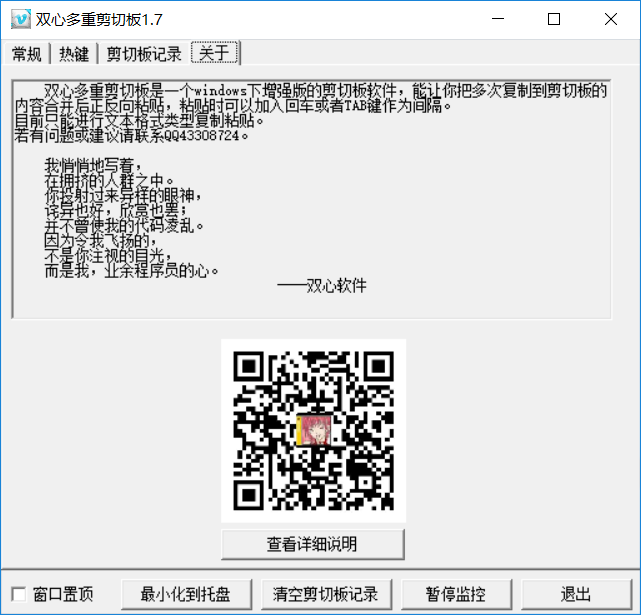This screenshot has height=615, width=641.
Task: Click the signature text ——双心软件
Action: 322,285
